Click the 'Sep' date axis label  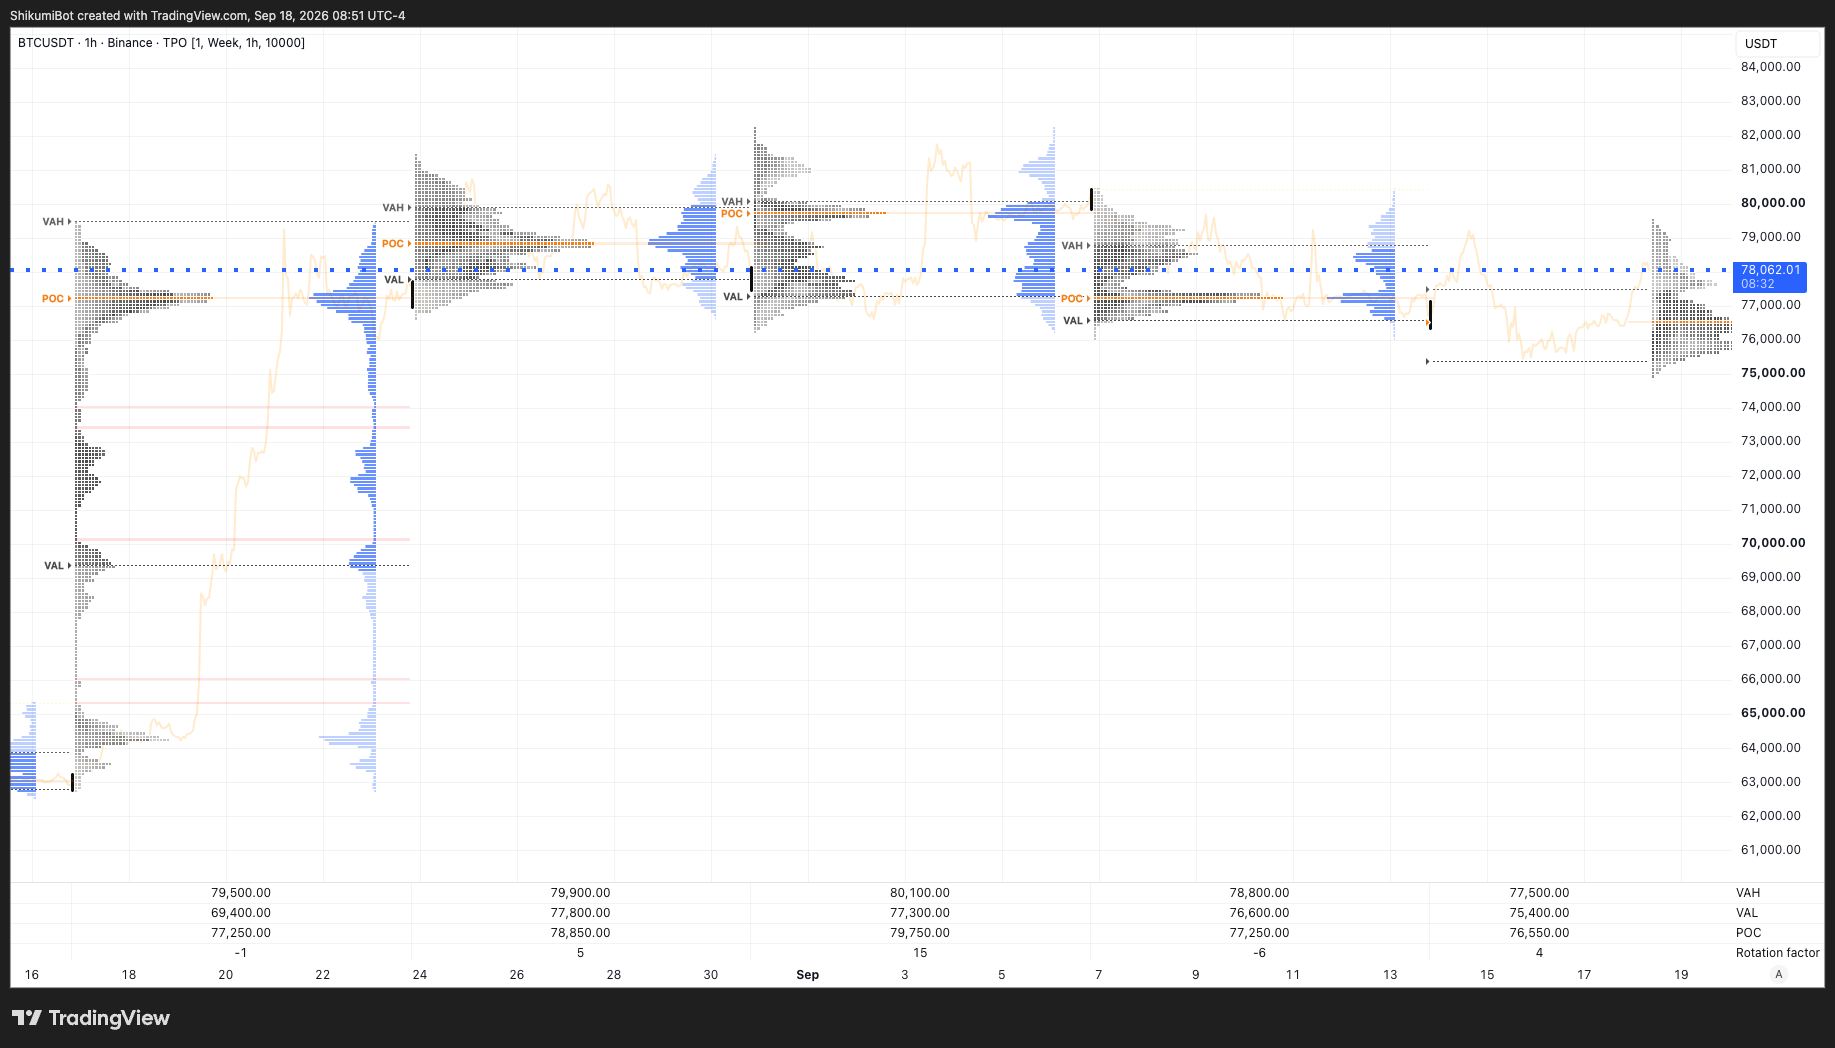tap(807, 975)
